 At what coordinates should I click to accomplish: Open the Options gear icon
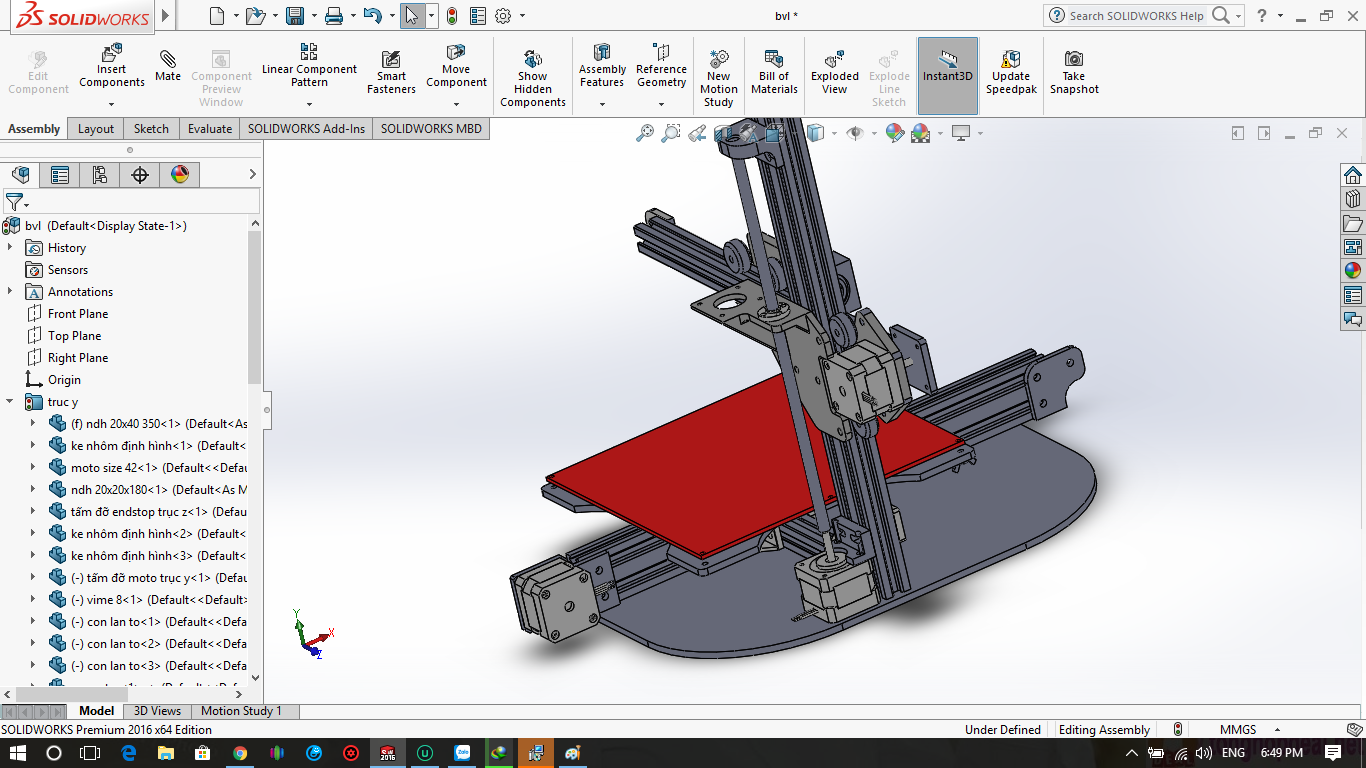(x=503, y=16)
